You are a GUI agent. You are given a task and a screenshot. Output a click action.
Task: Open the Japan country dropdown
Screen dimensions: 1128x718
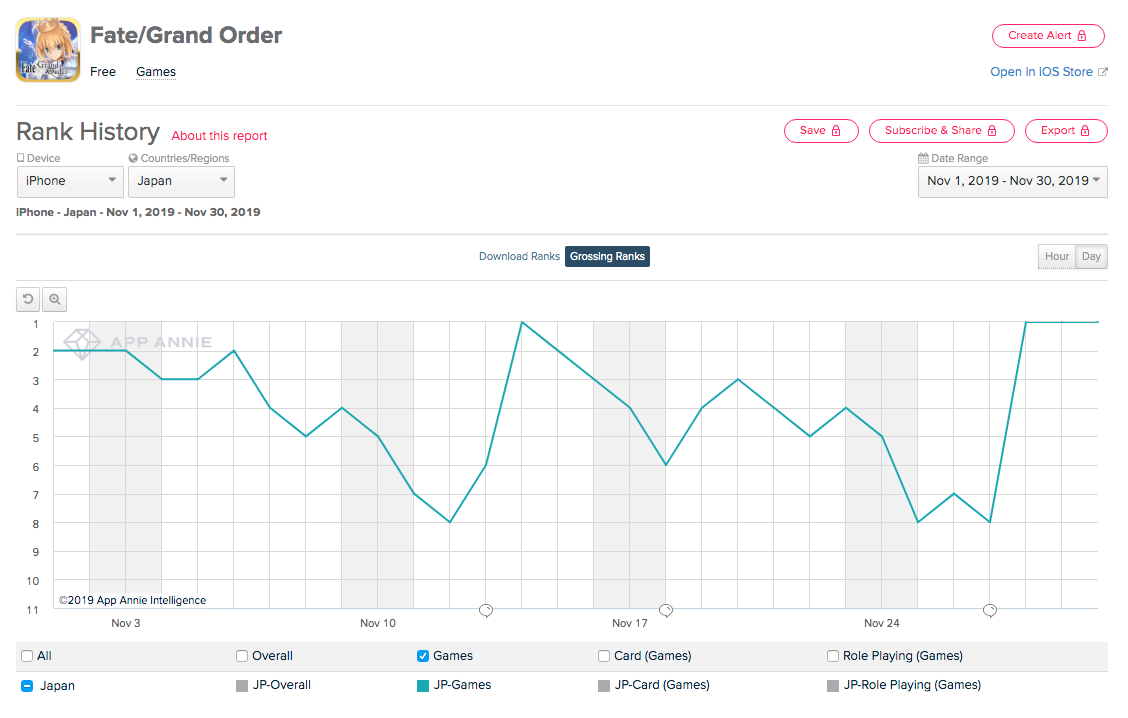[x=181, y=181]
